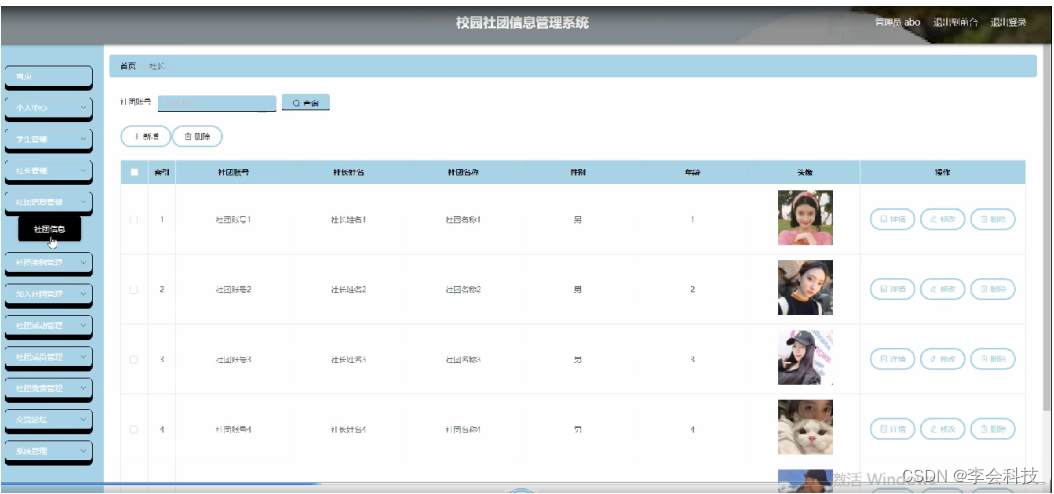Click 退出登录 in the top bar
The height and width of the screenshot is (494, 1054).
click(1008, 22)
